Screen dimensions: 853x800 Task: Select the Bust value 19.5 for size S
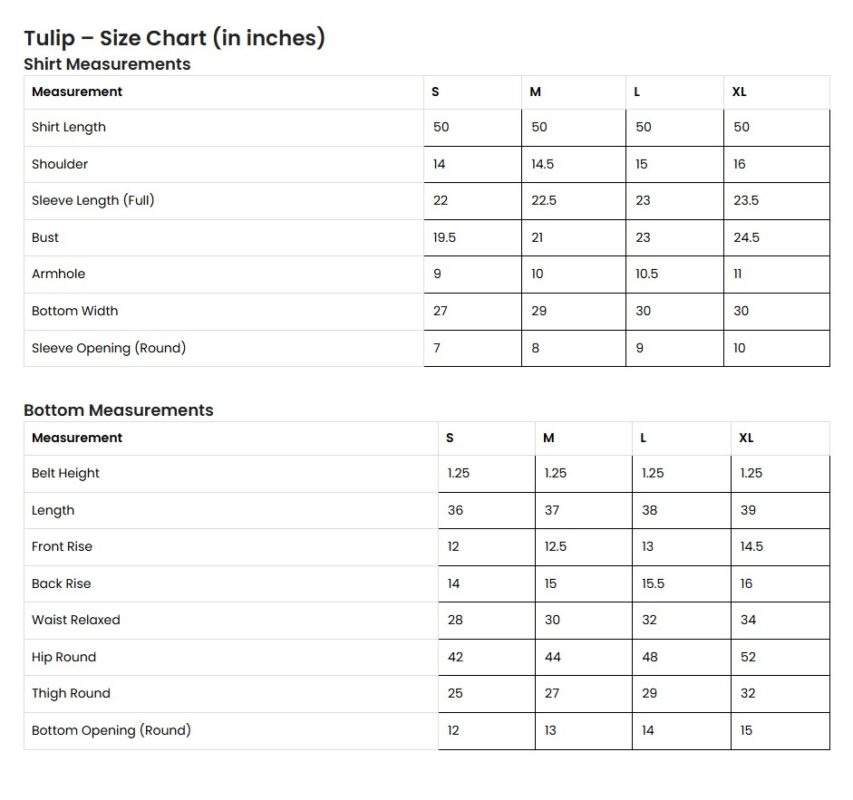[444, 237]
